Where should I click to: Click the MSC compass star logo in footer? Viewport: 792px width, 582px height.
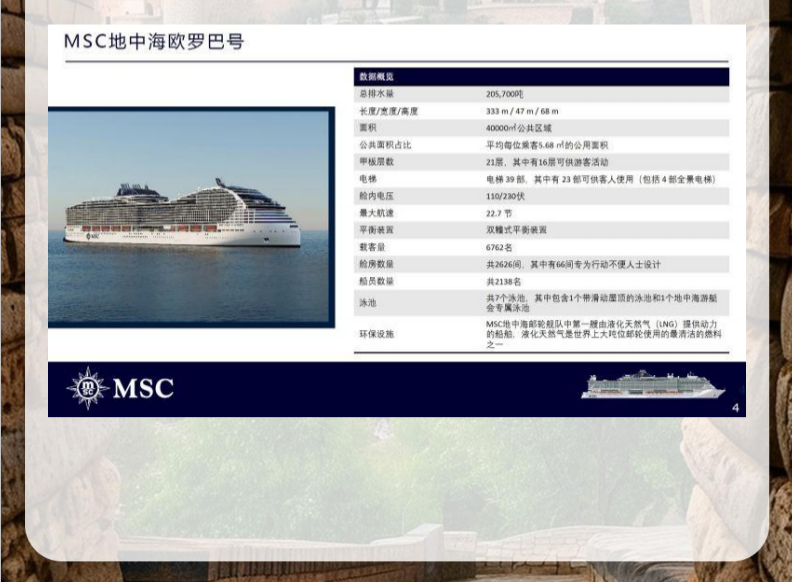tap(88, 388)
